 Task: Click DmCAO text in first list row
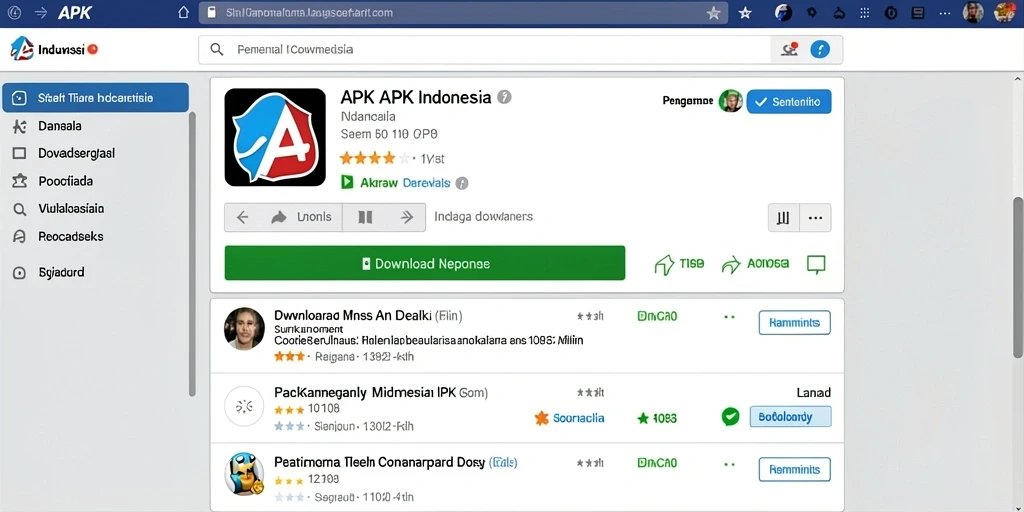point(657,316)
